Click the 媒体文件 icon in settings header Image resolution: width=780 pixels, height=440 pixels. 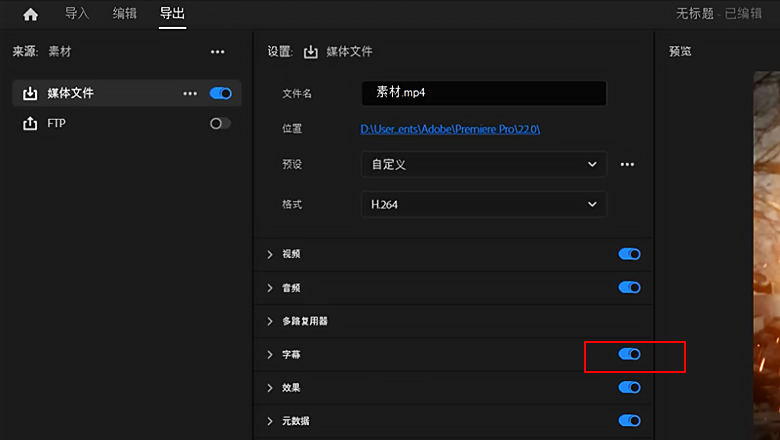pyautogui.click(x=310, y=52)
